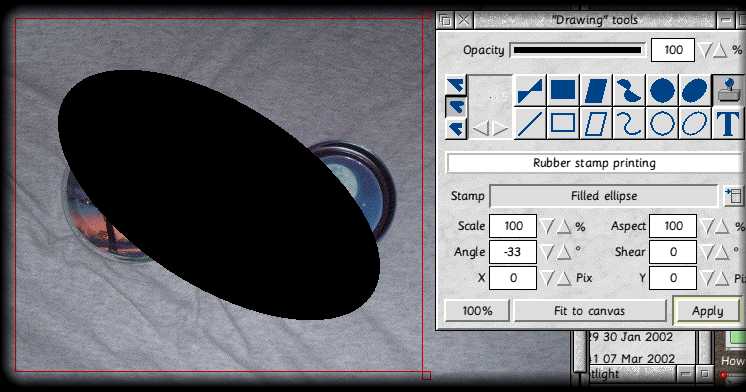Viewport: 746px width, 392px height.
Task: Click the Fit to canvas button
Action: click(589, 311)
